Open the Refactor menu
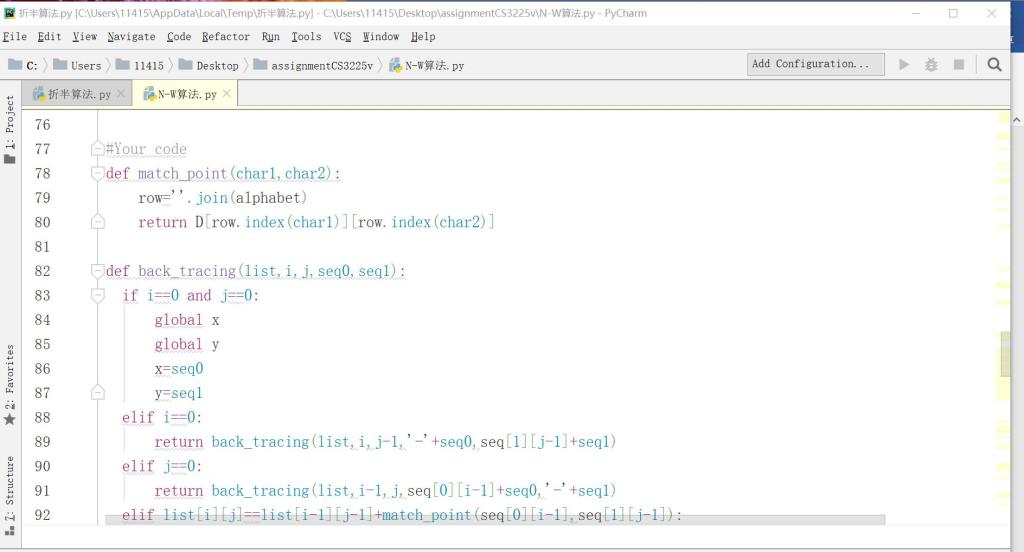Viewport: 1024px width, 552px height. coord(225,37)
